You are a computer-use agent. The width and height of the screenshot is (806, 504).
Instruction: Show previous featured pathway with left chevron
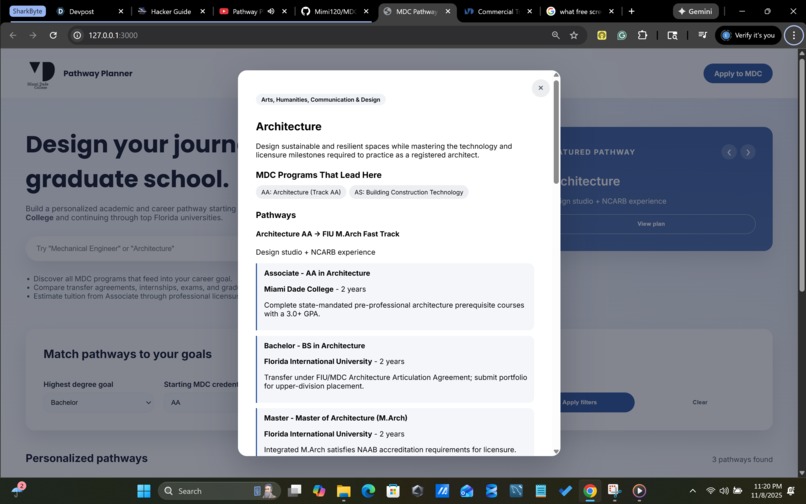pos(728,152)
